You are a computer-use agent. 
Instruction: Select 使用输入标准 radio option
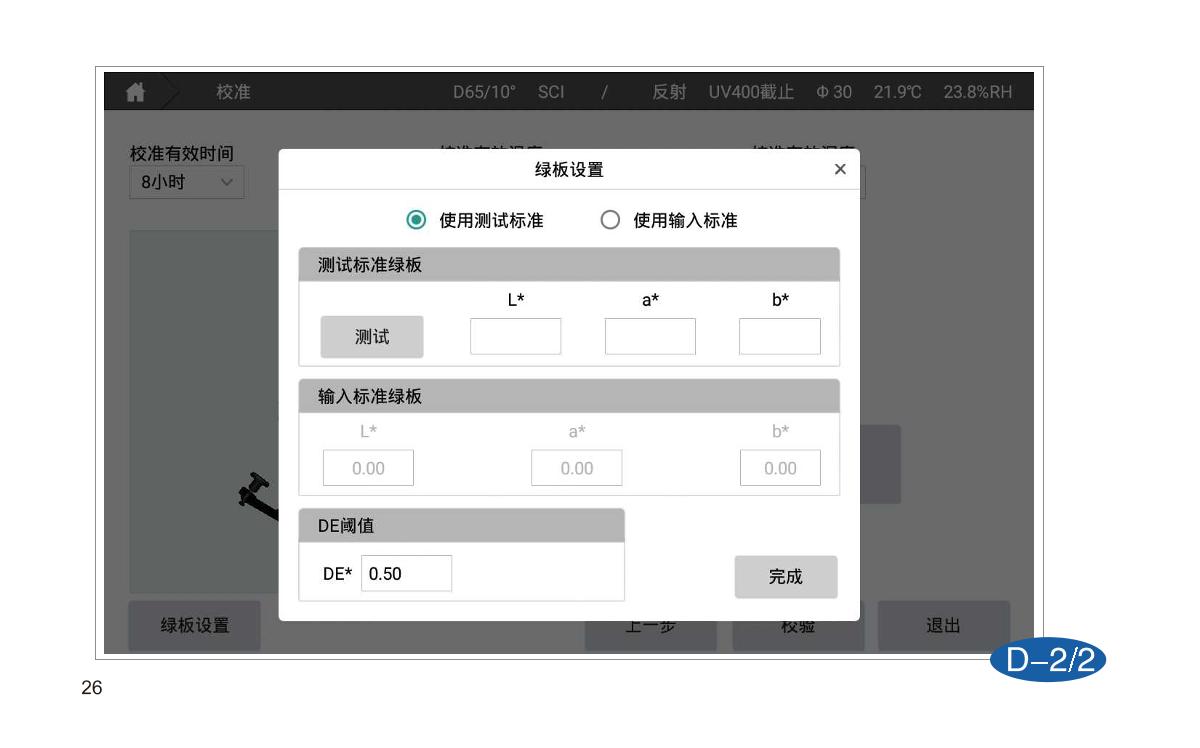tap(609, 220)
